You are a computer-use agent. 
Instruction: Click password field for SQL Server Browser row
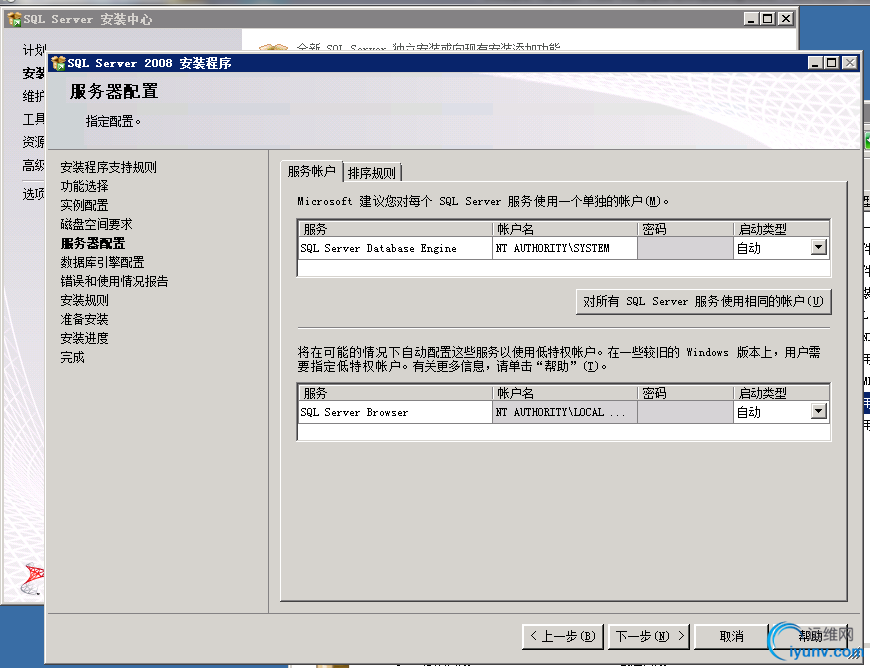(685, 412)
